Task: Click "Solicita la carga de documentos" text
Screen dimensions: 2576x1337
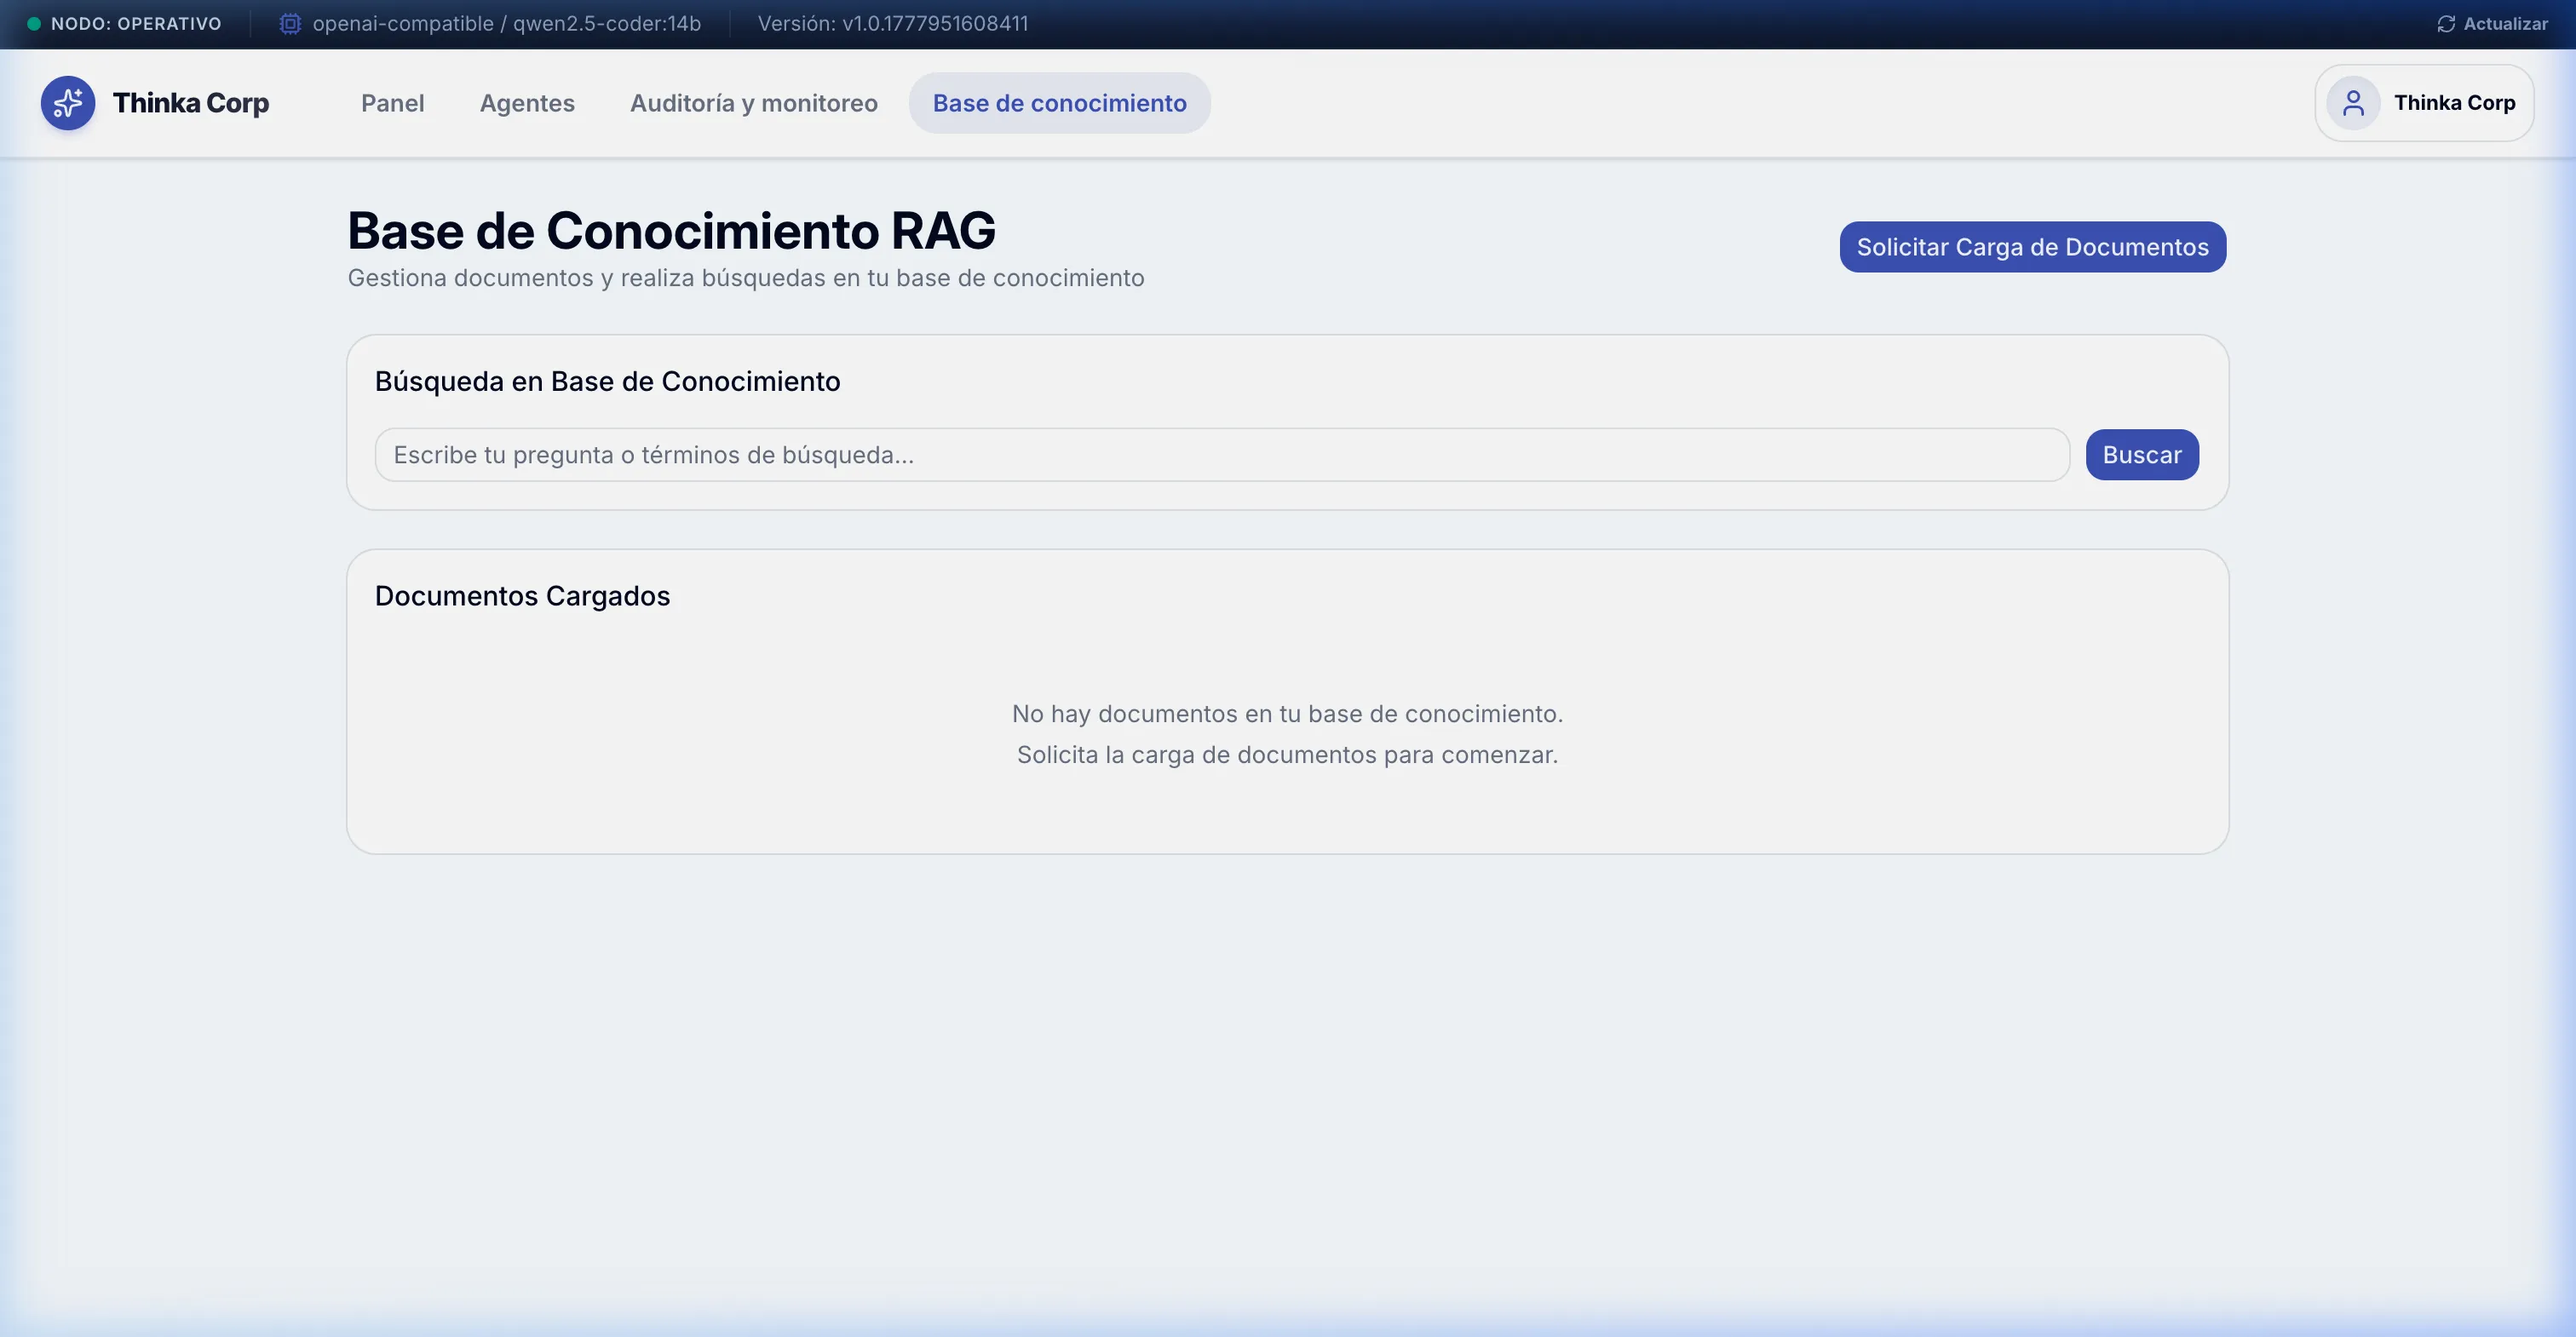Action: [1287, 755]
